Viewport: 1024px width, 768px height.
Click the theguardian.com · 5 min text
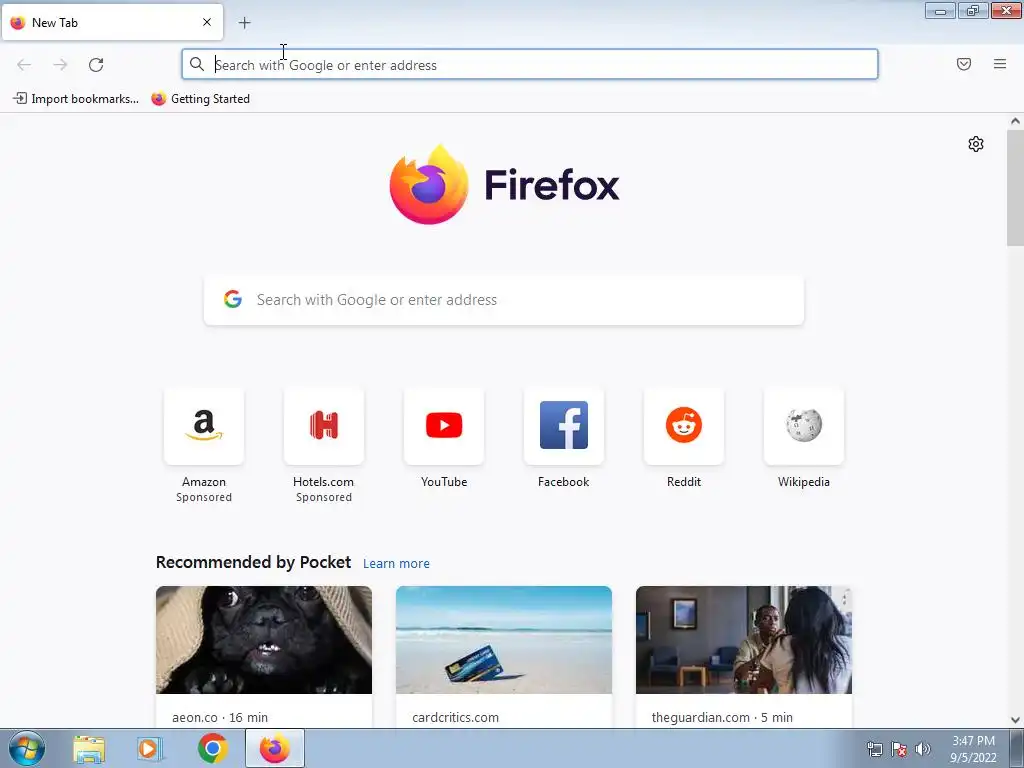pyautogui.click(x=722, y=717)
